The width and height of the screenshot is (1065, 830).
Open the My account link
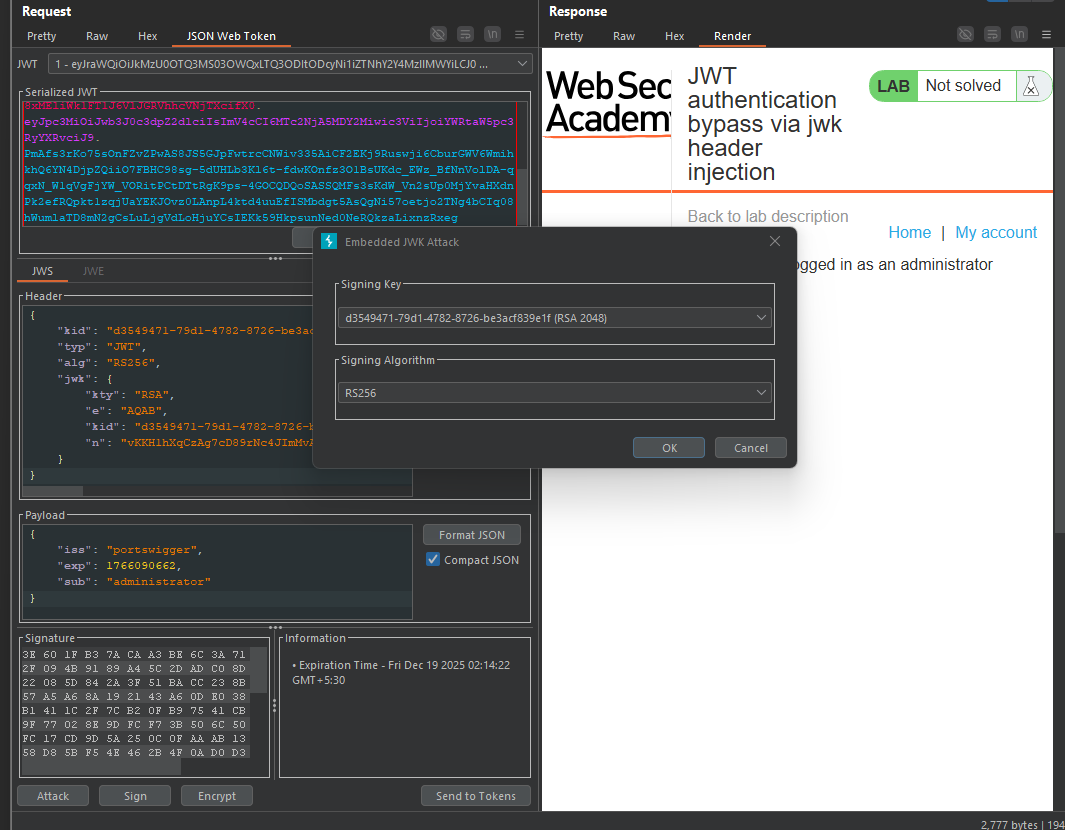[996, 232]
